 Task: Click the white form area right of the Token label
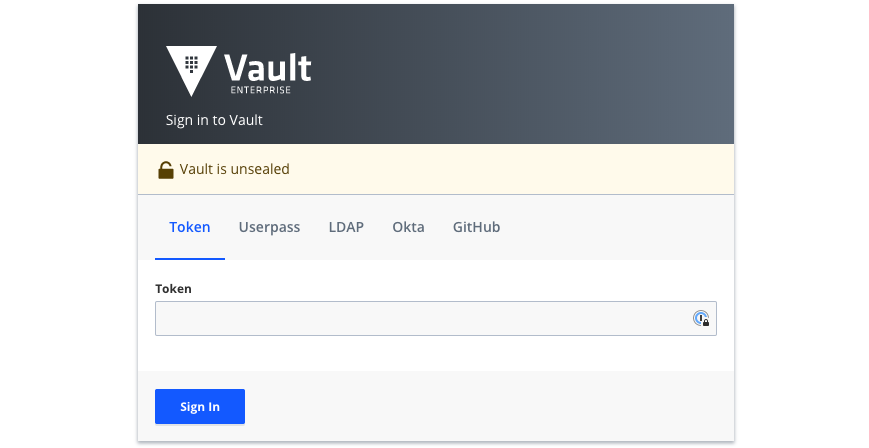click(x=450, y=288)
